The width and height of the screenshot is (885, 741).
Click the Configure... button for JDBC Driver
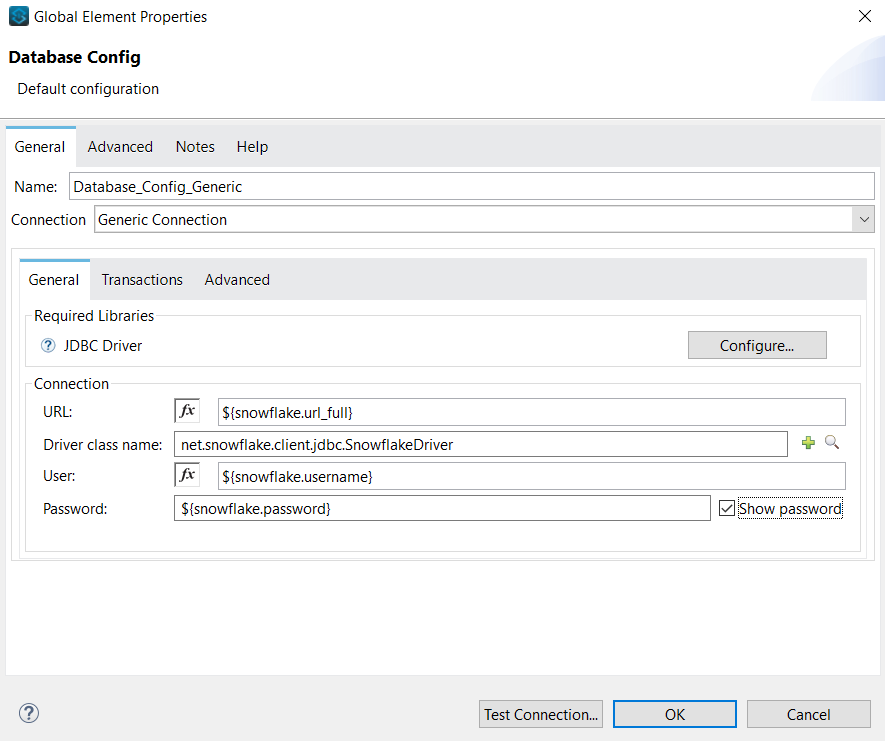(757, 345)
